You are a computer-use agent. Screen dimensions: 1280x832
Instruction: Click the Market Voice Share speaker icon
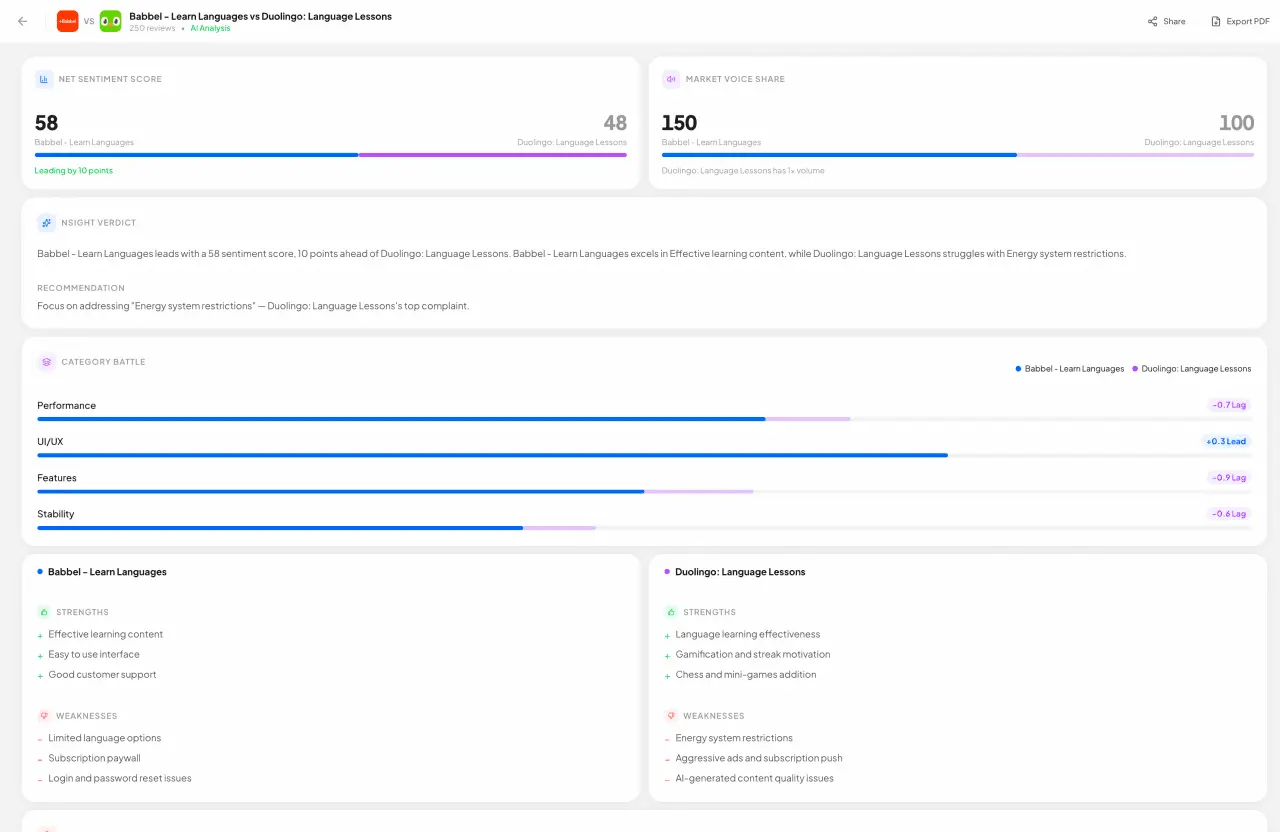click(x=671, y=79)
